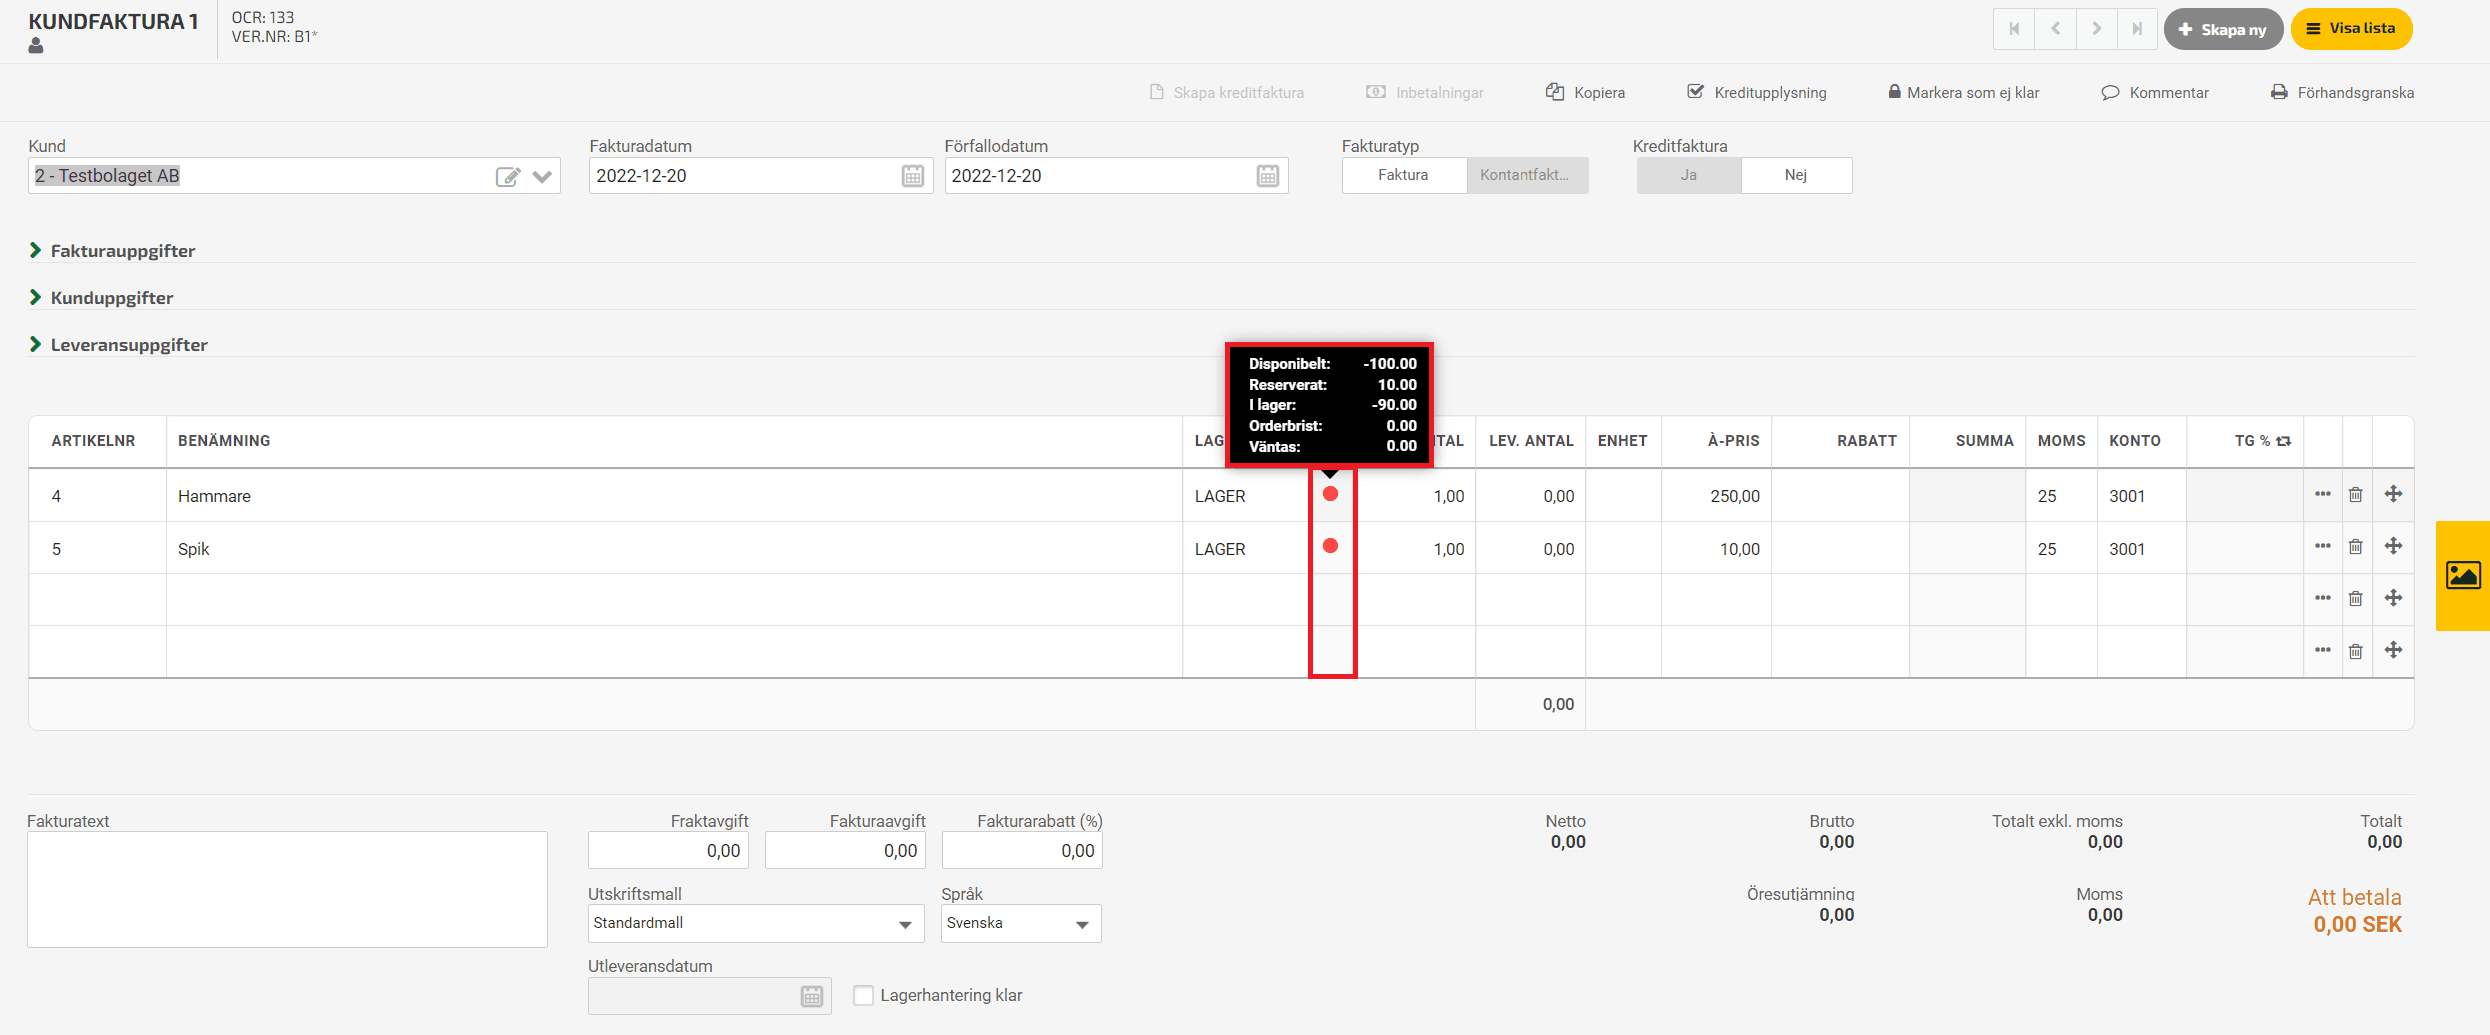The height and width of the screenshot is (1035, 2490).
Task: Click the Fakturarabatt (%) field
Action: pyautogui.click(x=1022, y=851)
